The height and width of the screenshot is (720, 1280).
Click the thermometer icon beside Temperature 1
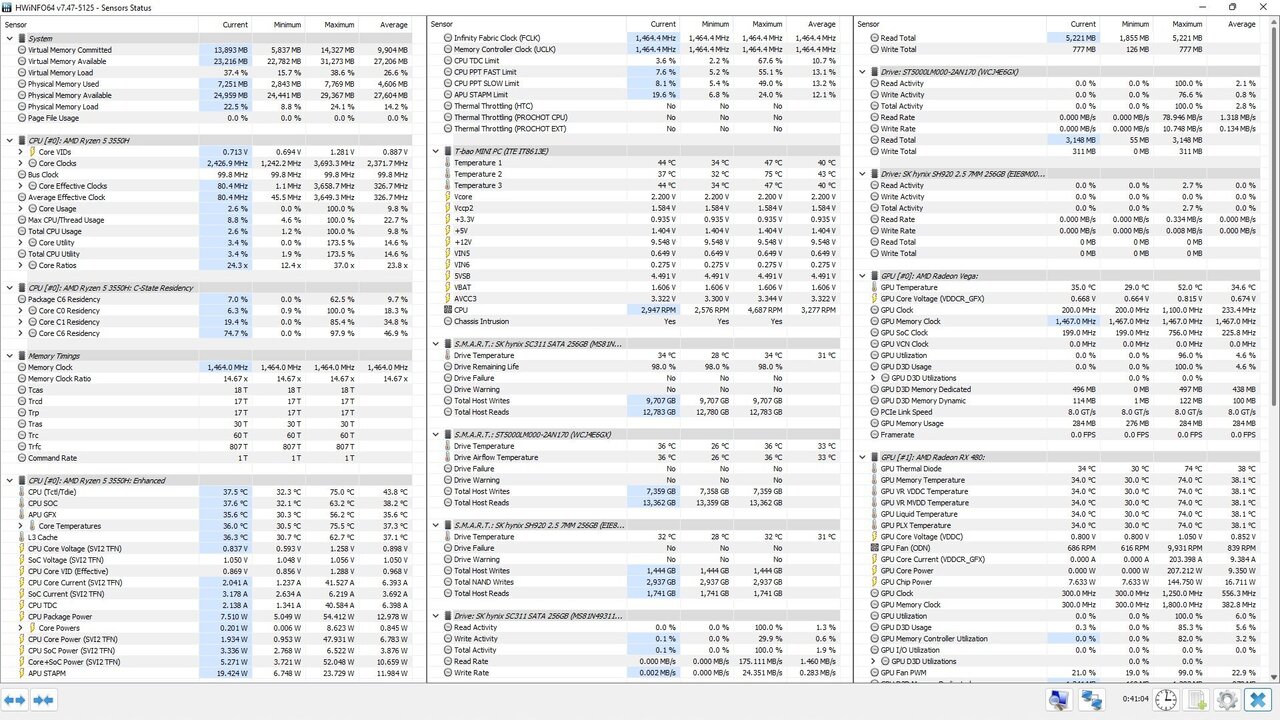click(x=446, y=163)
